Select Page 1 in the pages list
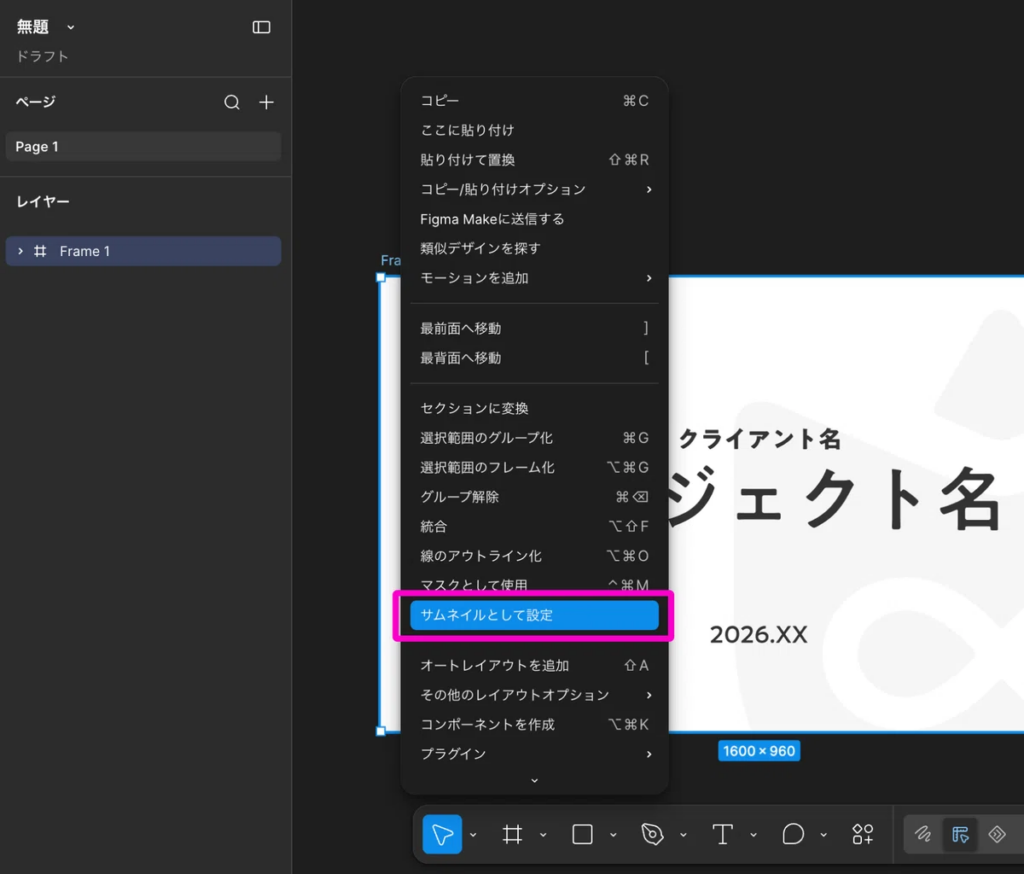This screenshot has width=1024, height=874. click(144, 146)
